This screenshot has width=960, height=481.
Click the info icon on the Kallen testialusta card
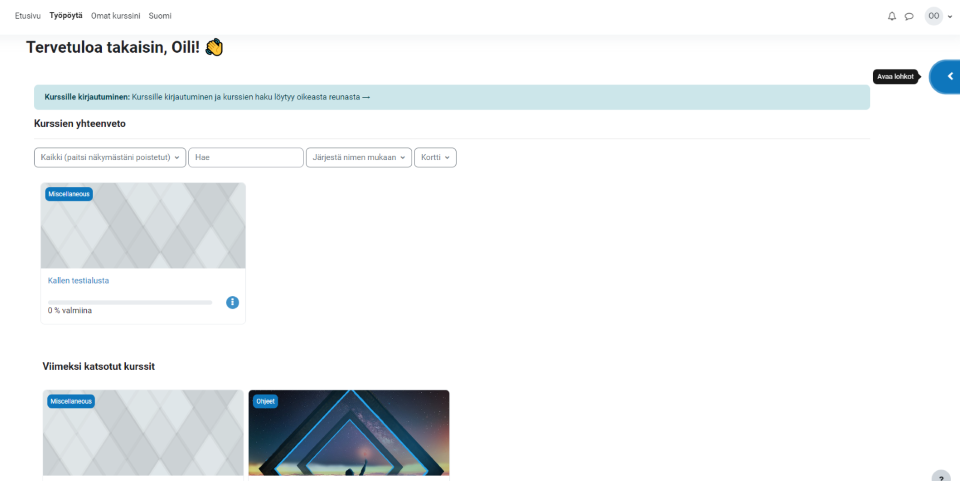pos(233,302)
